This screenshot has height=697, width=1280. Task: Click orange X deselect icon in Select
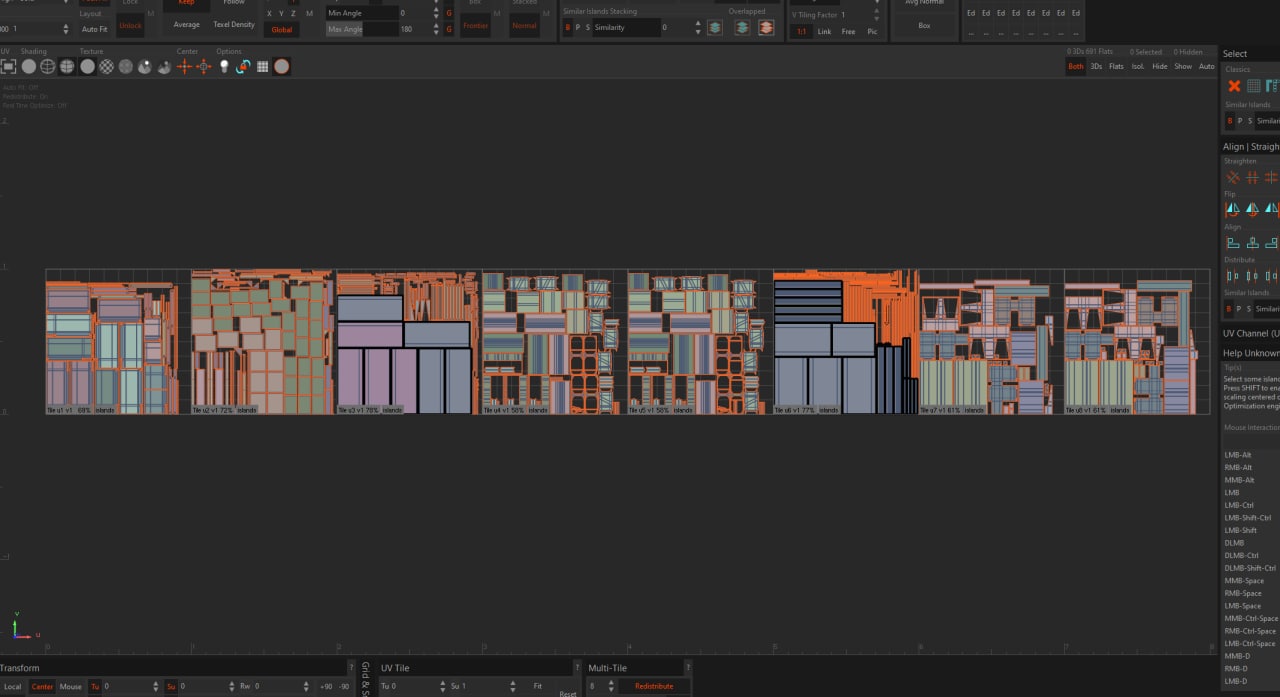tap(1234, 86)
